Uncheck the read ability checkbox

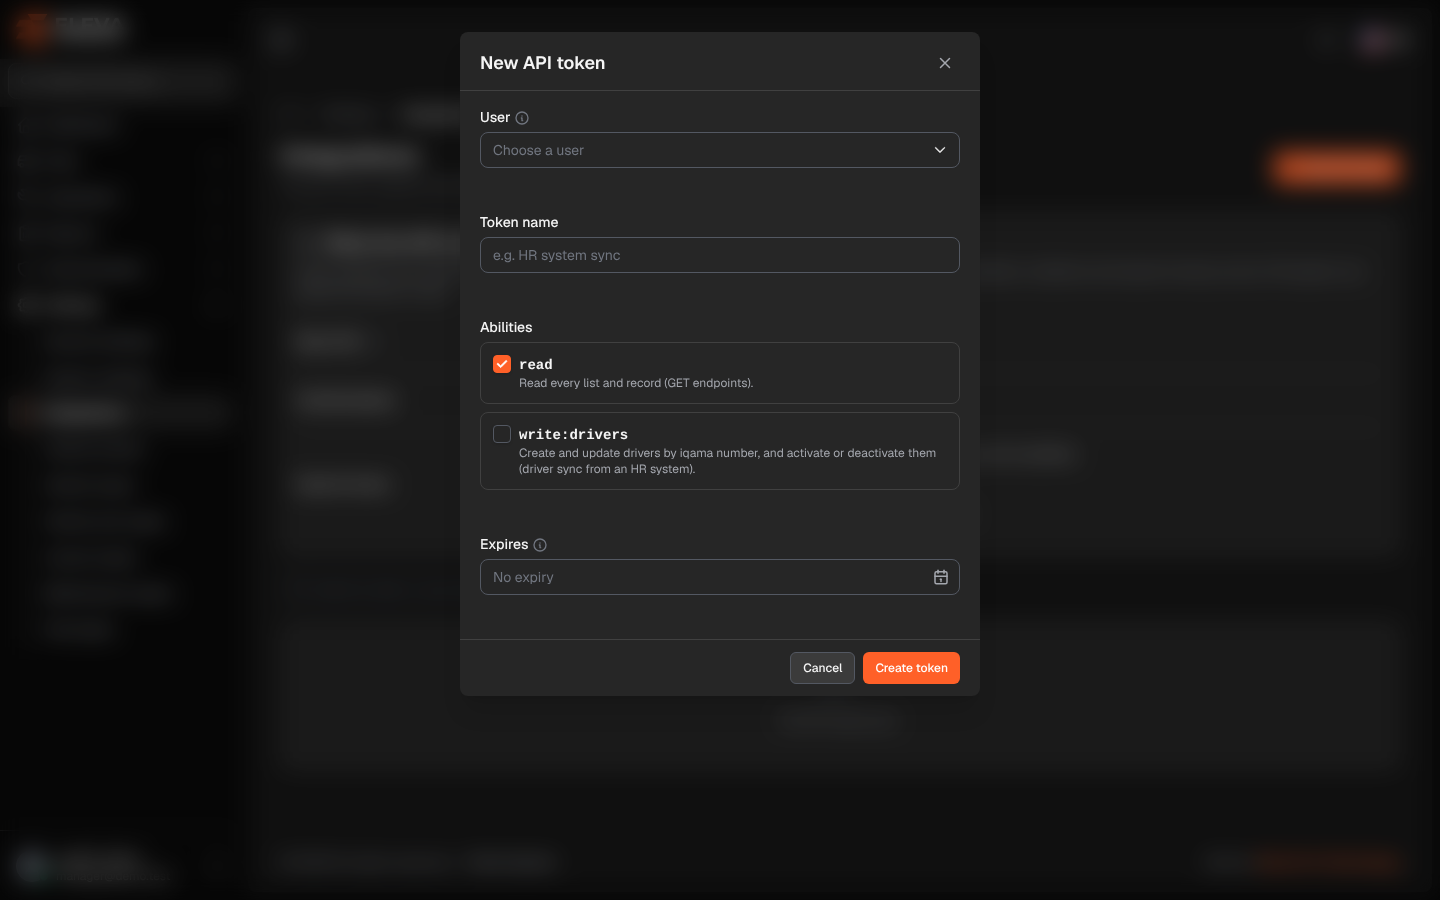coord(502,364)
